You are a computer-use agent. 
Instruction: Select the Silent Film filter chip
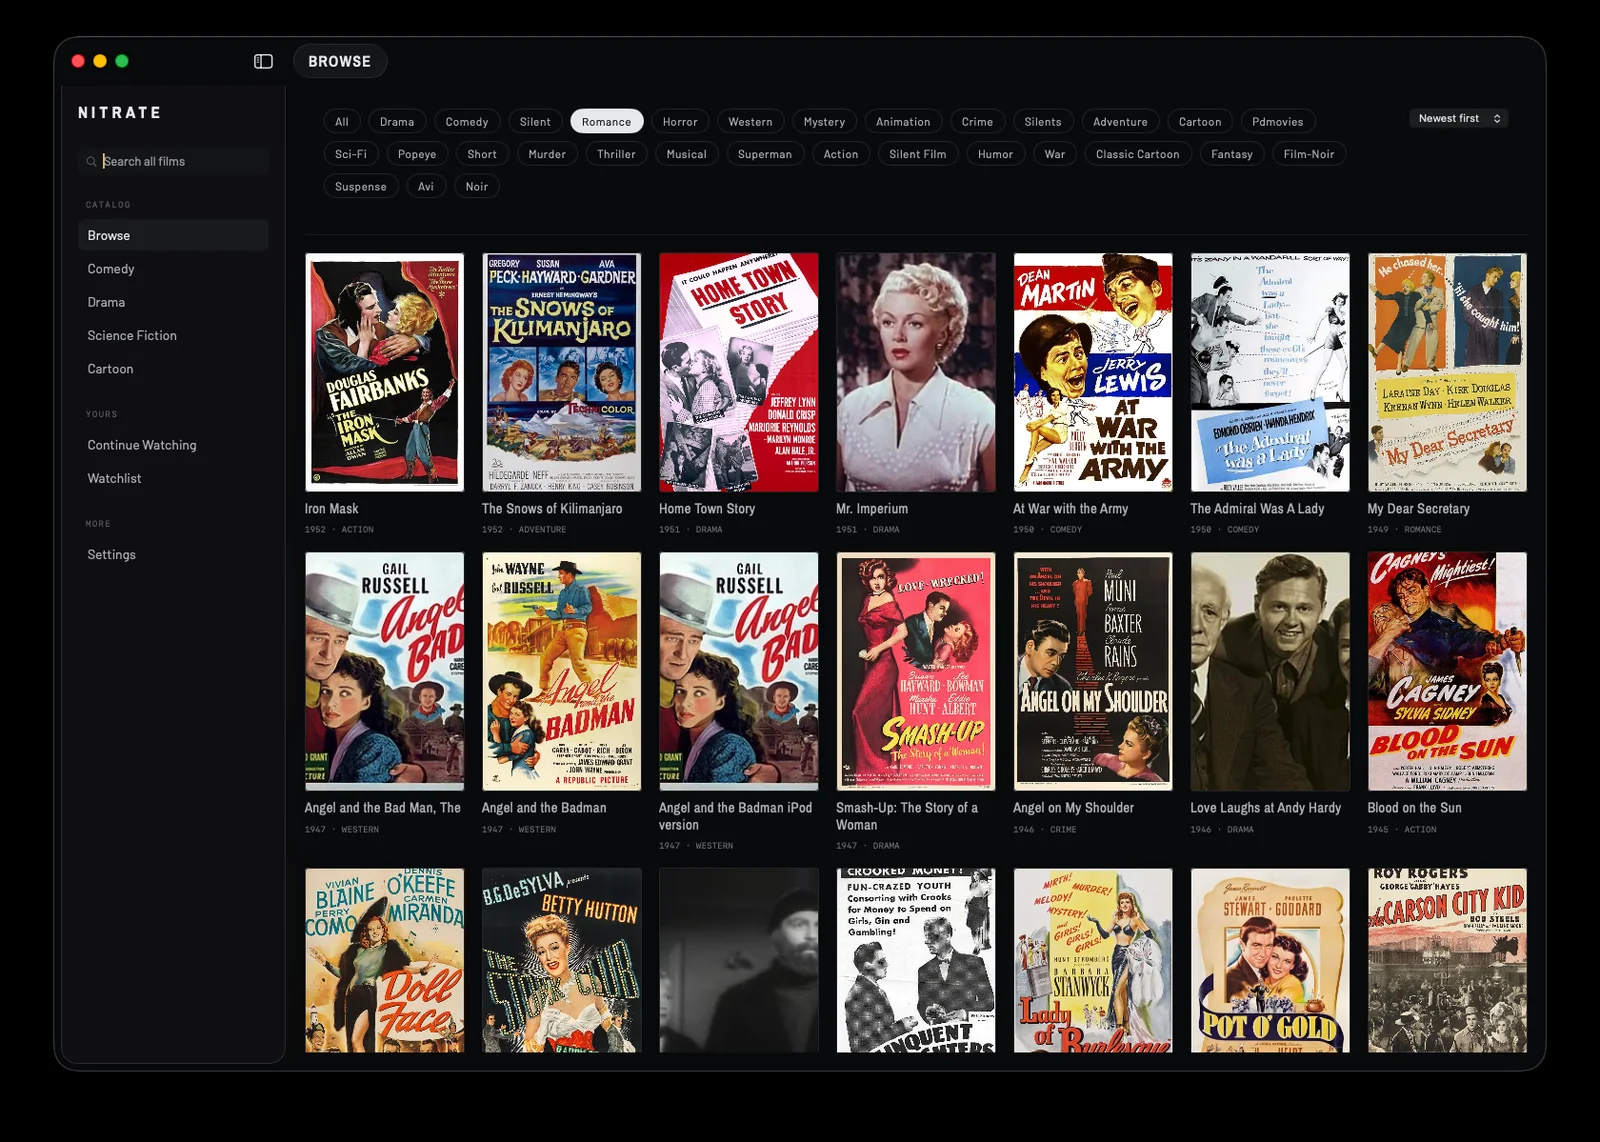pyautogui.click(x=917, y=154)
